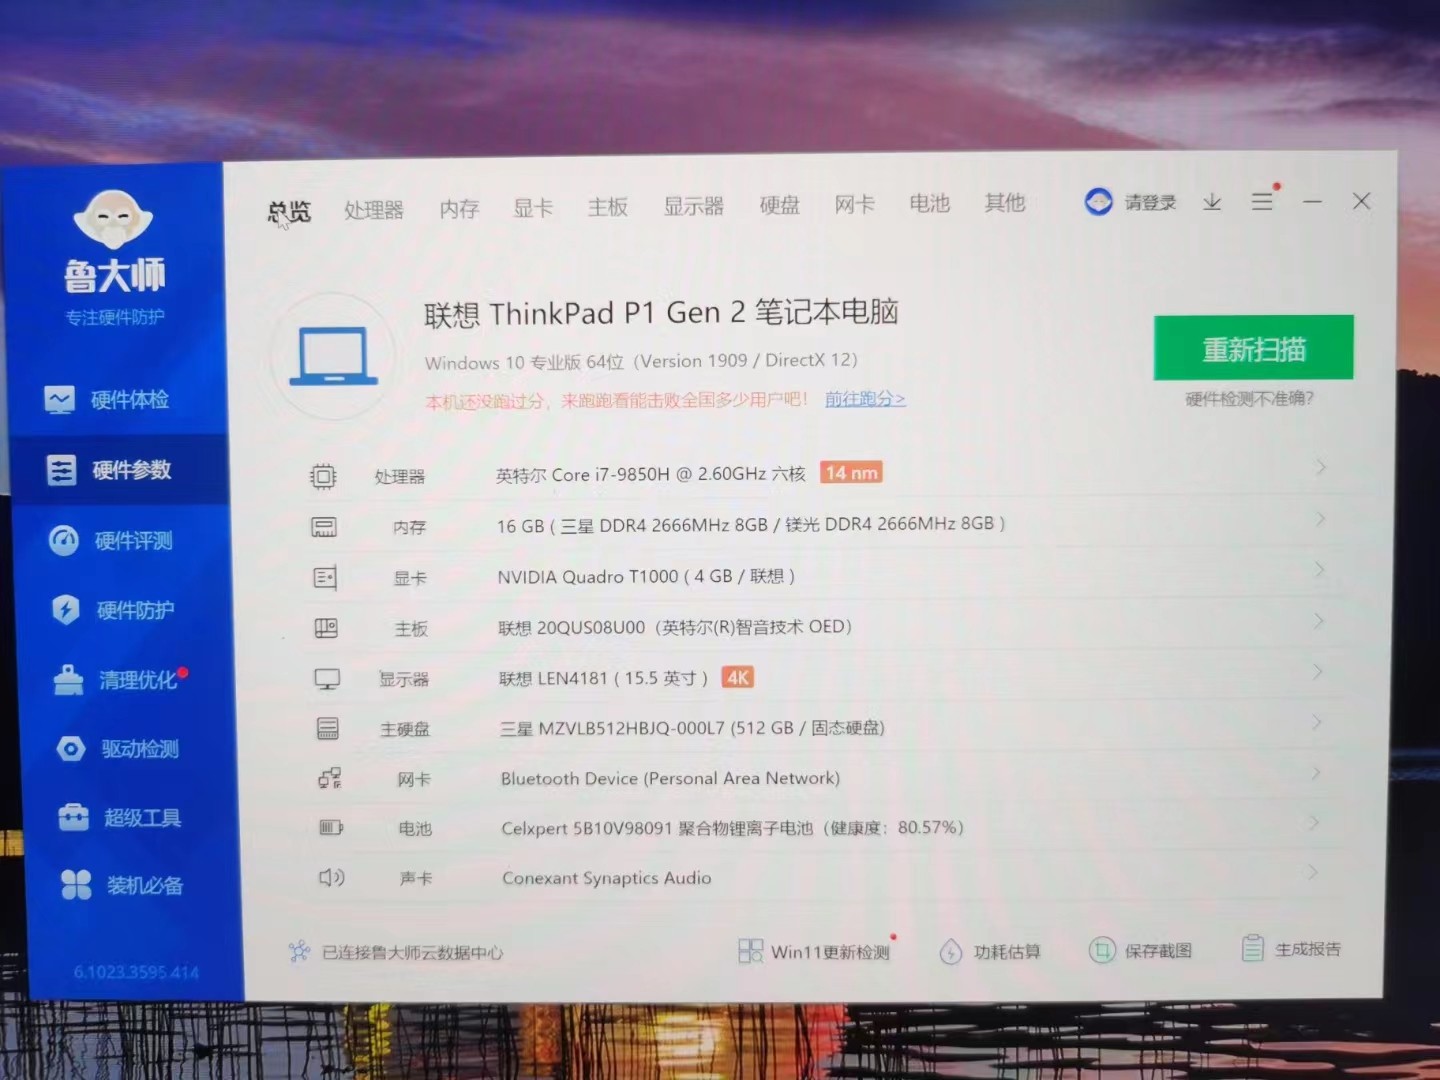This screenshot has height=1080, width=1440.
Task: Expand the 声卡 Conexant row chevron
Action: (1313, 872)
